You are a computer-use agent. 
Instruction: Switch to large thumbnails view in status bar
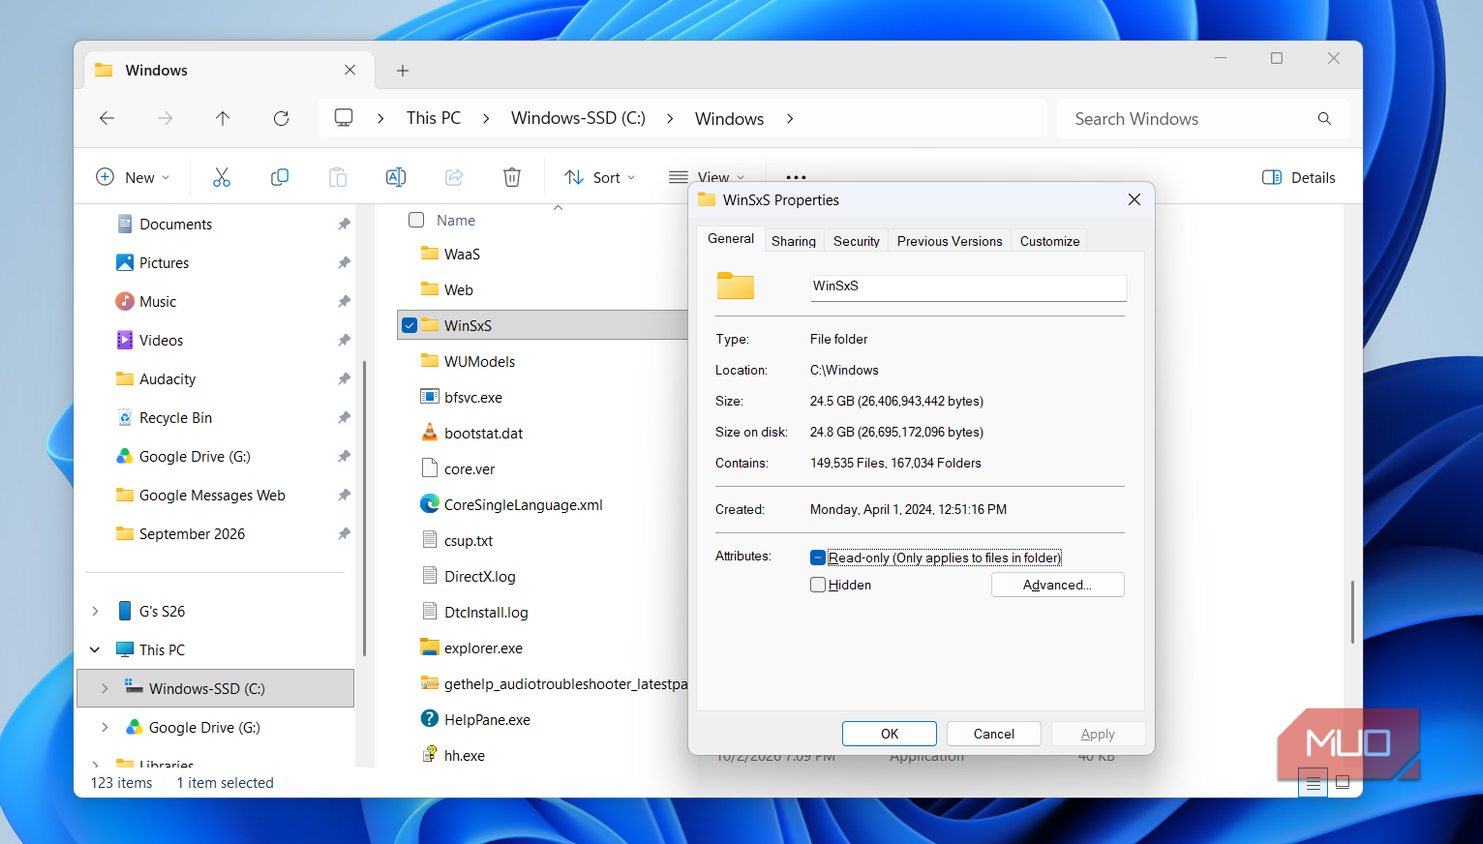1343,783
